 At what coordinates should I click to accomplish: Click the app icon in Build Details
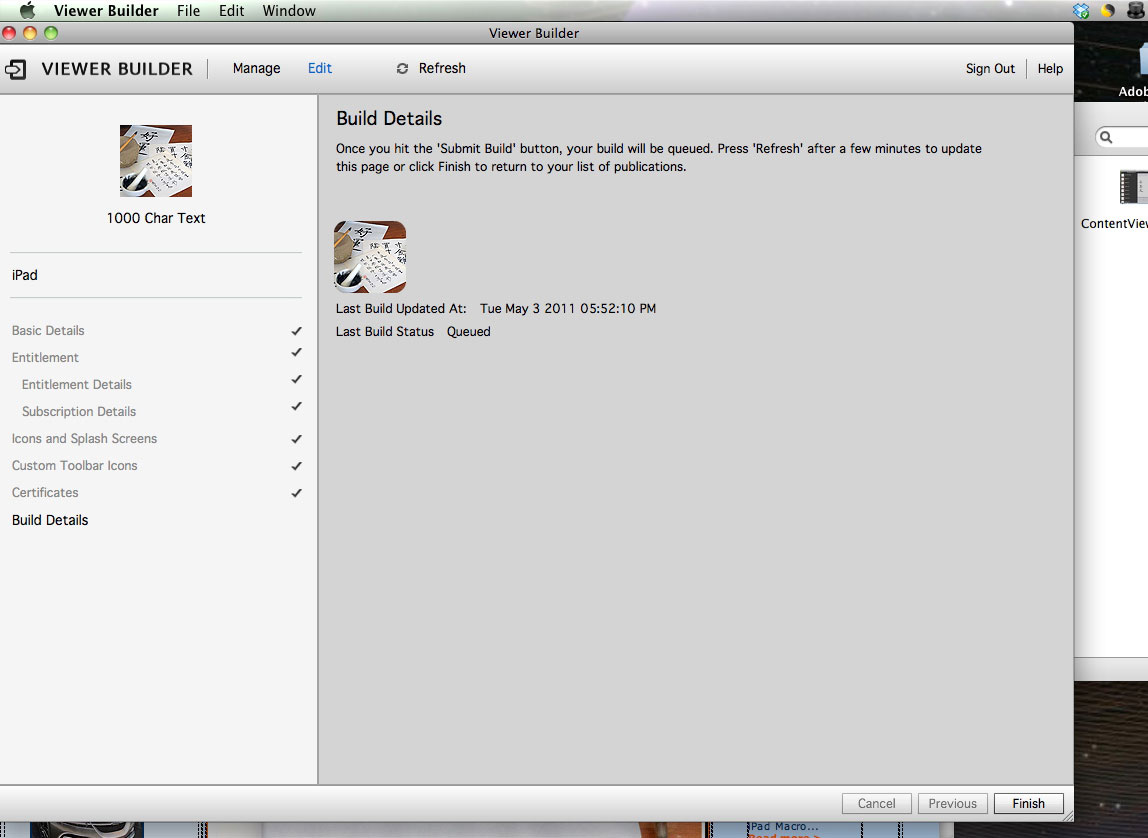[x=370, y=257]
